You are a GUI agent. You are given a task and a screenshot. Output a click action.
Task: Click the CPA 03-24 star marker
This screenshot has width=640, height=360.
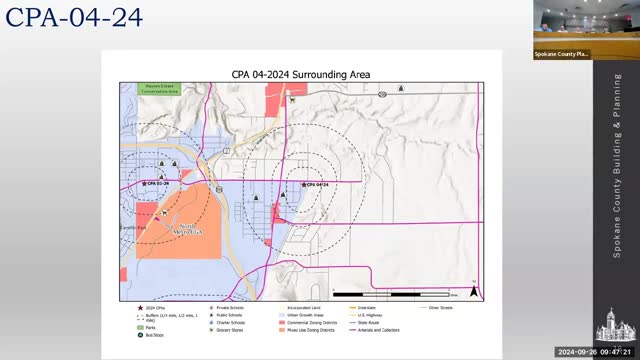pyautogui.click(x=144, y=184)
